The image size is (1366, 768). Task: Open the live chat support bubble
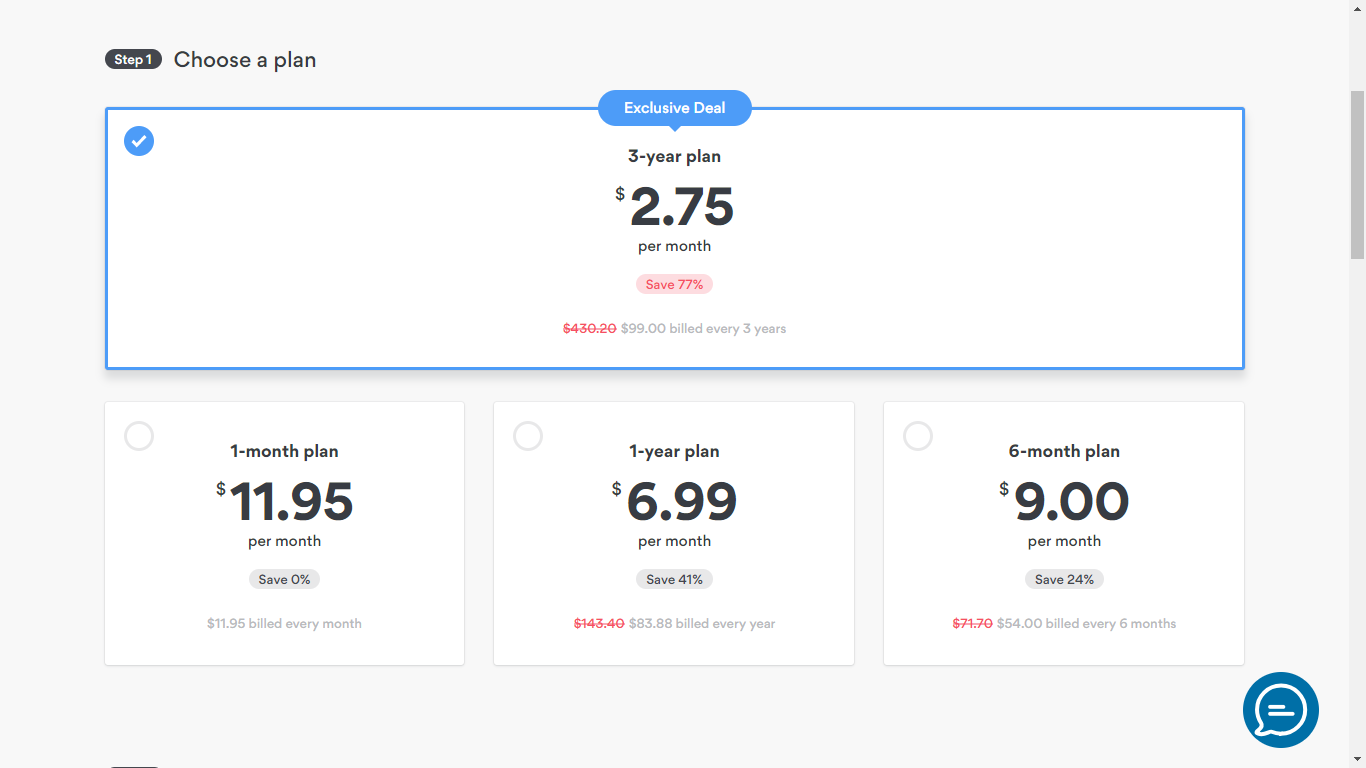pos(1280,710)
